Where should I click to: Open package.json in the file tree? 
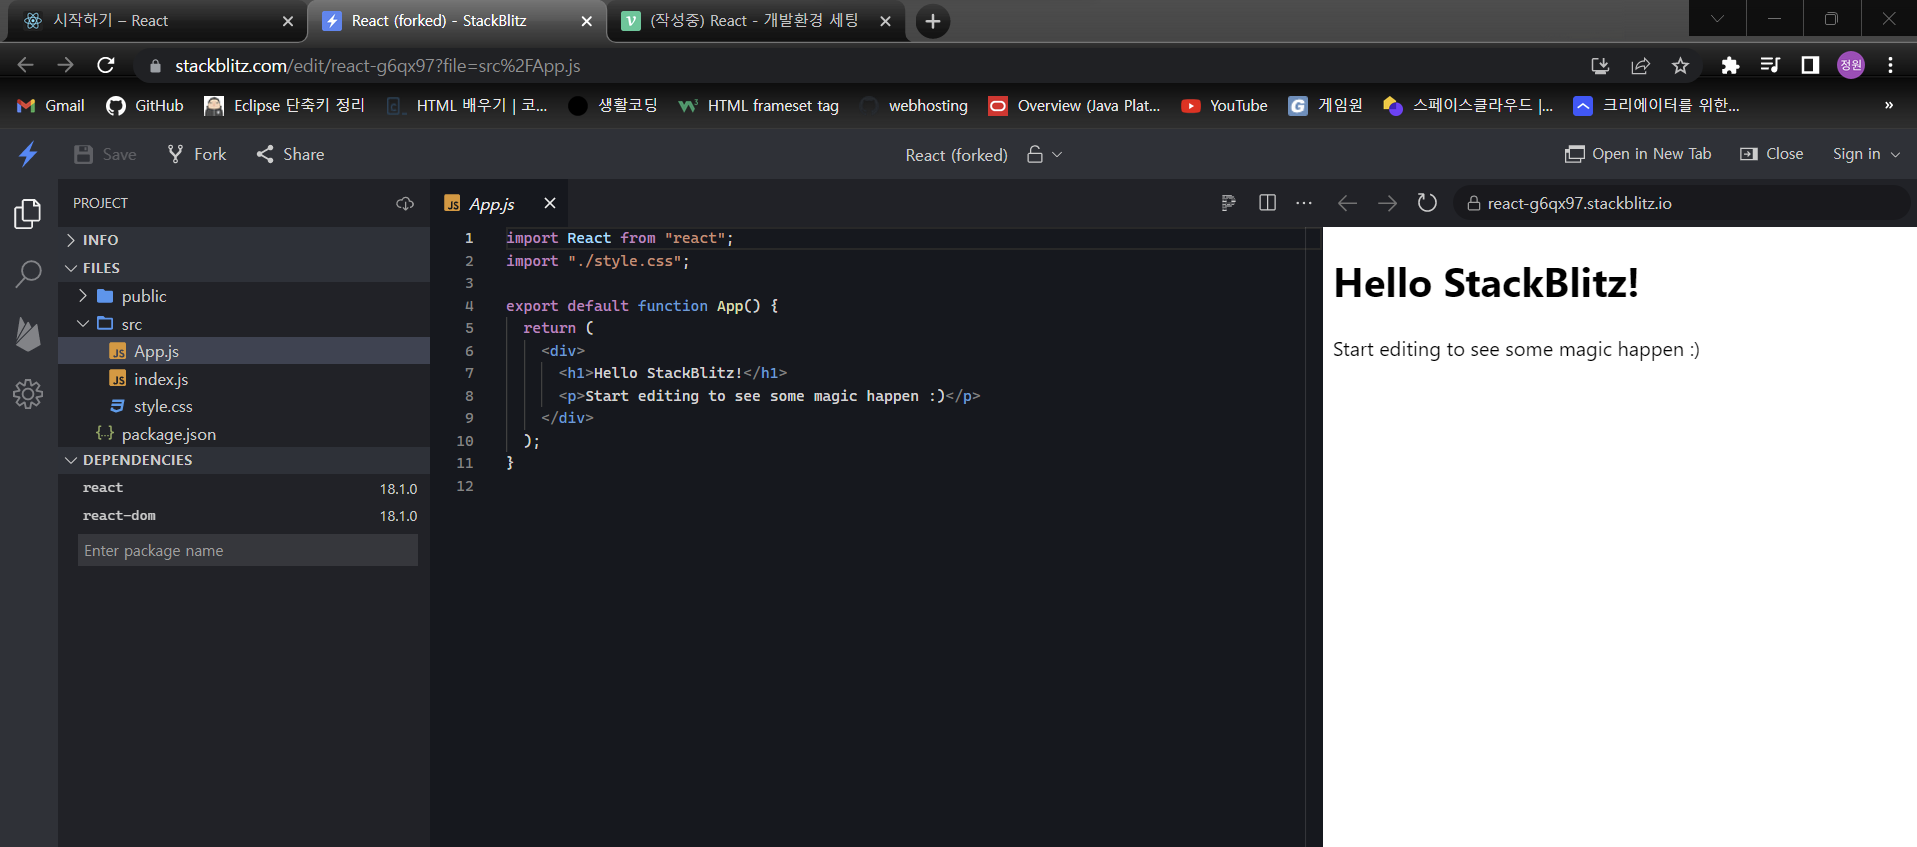coord(244,434)
